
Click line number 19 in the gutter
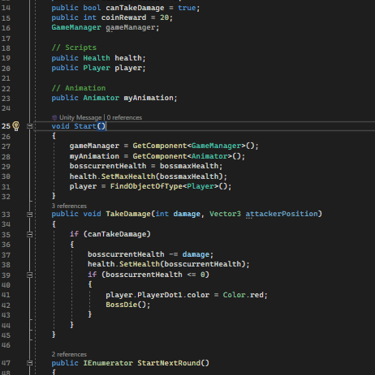coord(6,58)
